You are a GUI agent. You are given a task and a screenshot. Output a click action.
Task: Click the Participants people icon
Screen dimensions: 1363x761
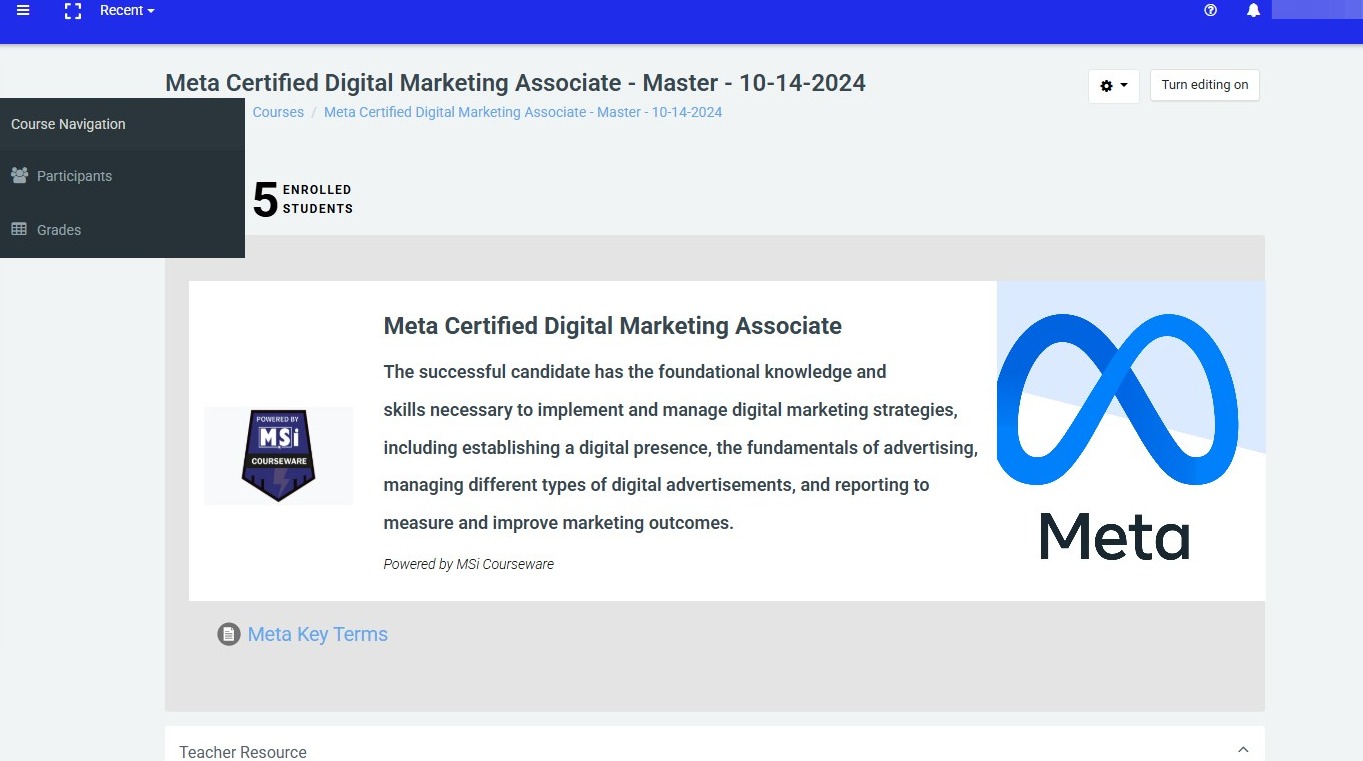(x=19, y=176)
